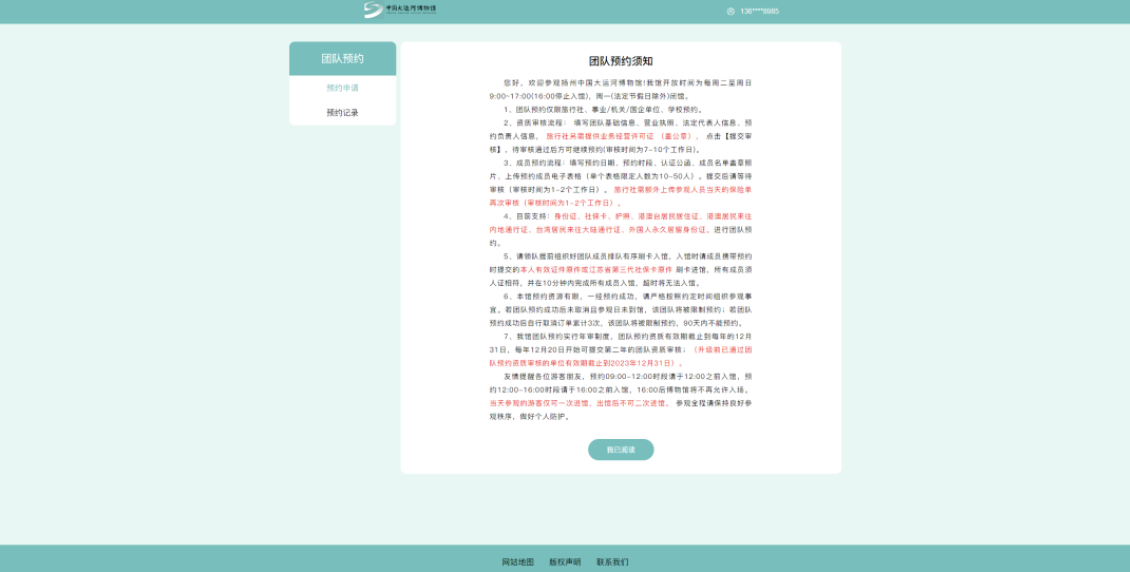
Task: Click the 团队预约须知 heading text
Action: [x=621, y=61]
